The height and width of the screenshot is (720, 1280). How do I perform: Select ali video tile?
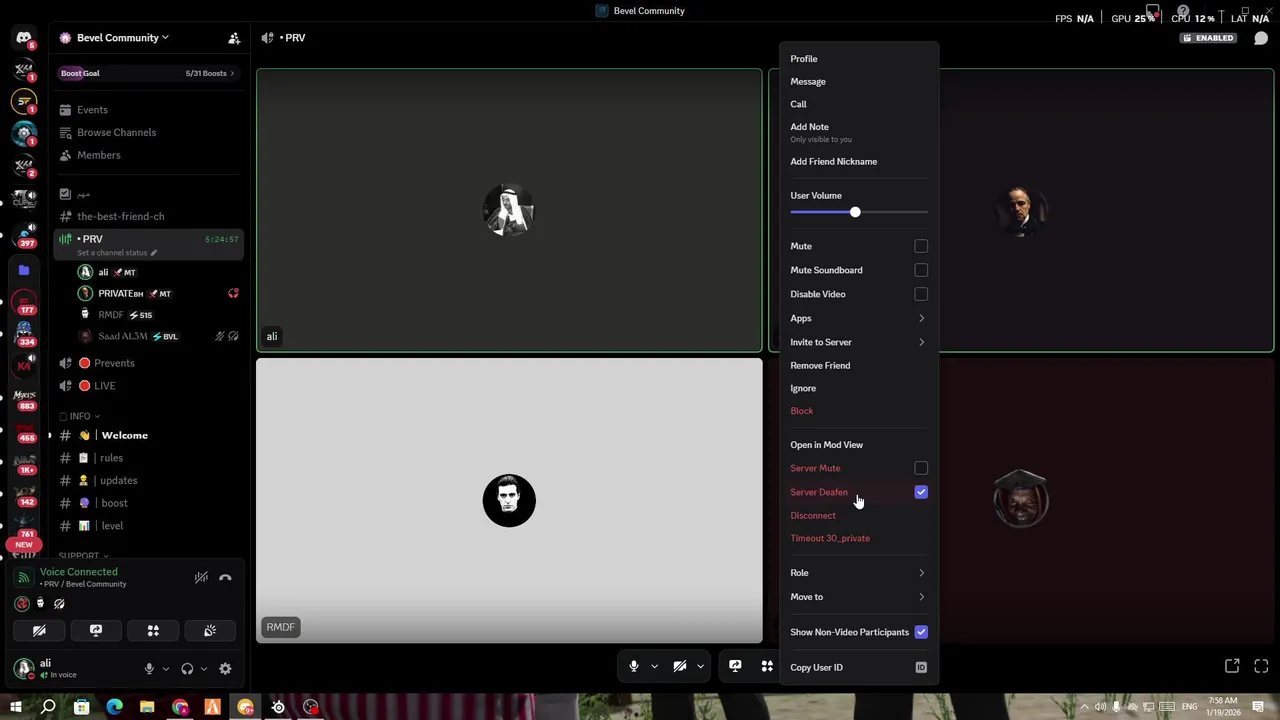point(509,210)
